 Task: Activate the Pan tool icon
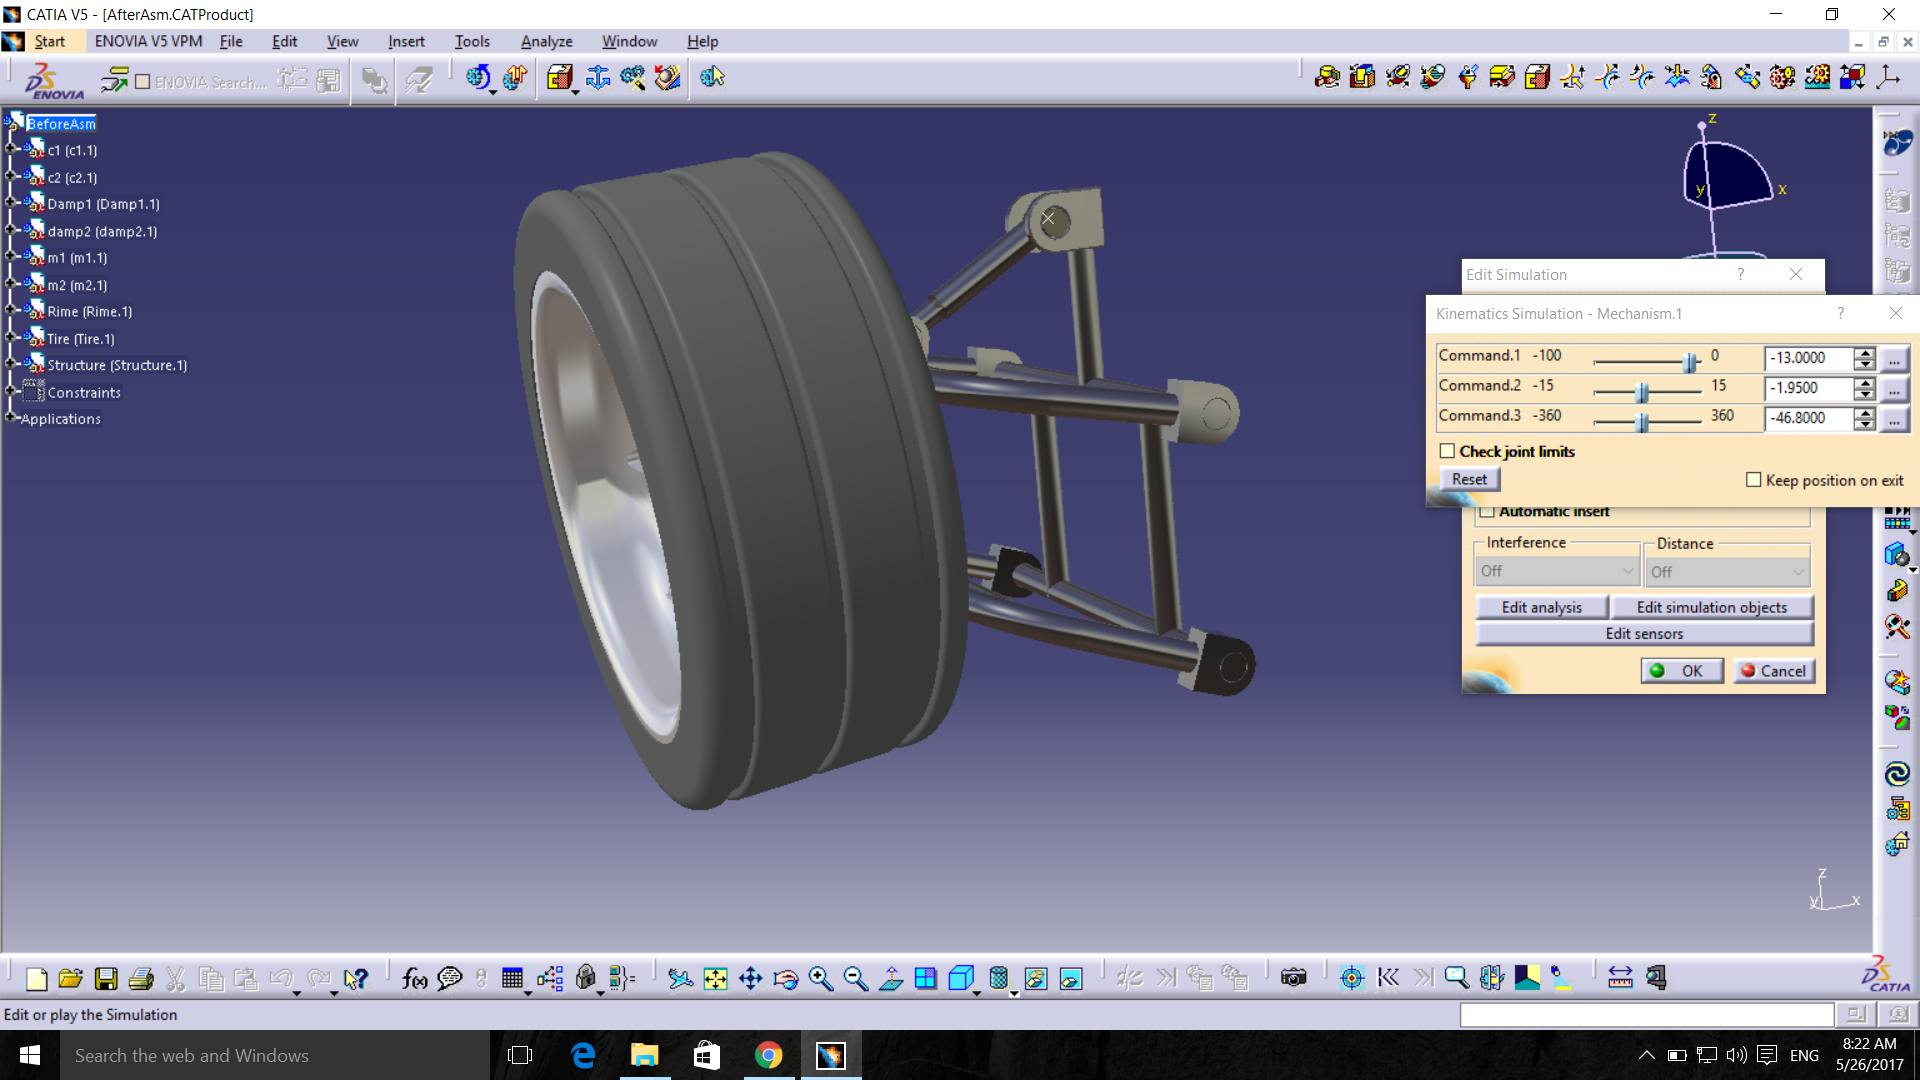click(751, 978)
